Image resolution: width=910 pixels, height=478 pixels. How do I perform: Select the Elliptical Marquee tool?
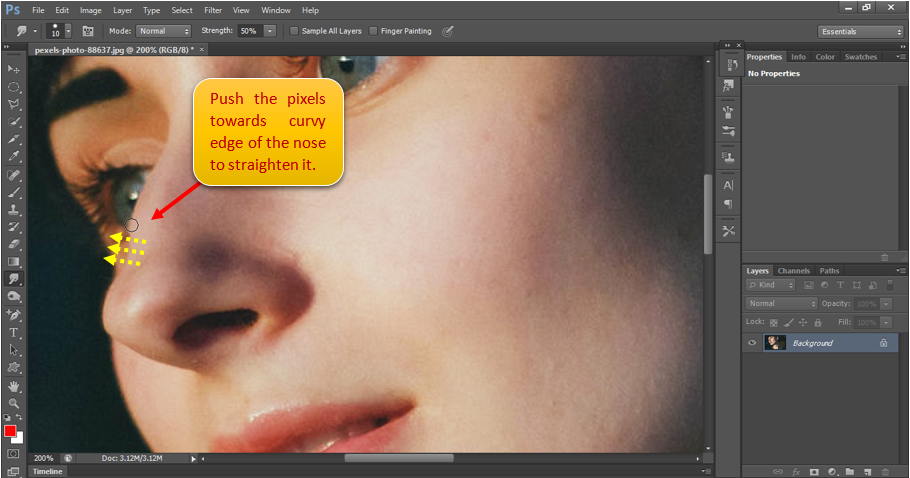coord(13,87)
